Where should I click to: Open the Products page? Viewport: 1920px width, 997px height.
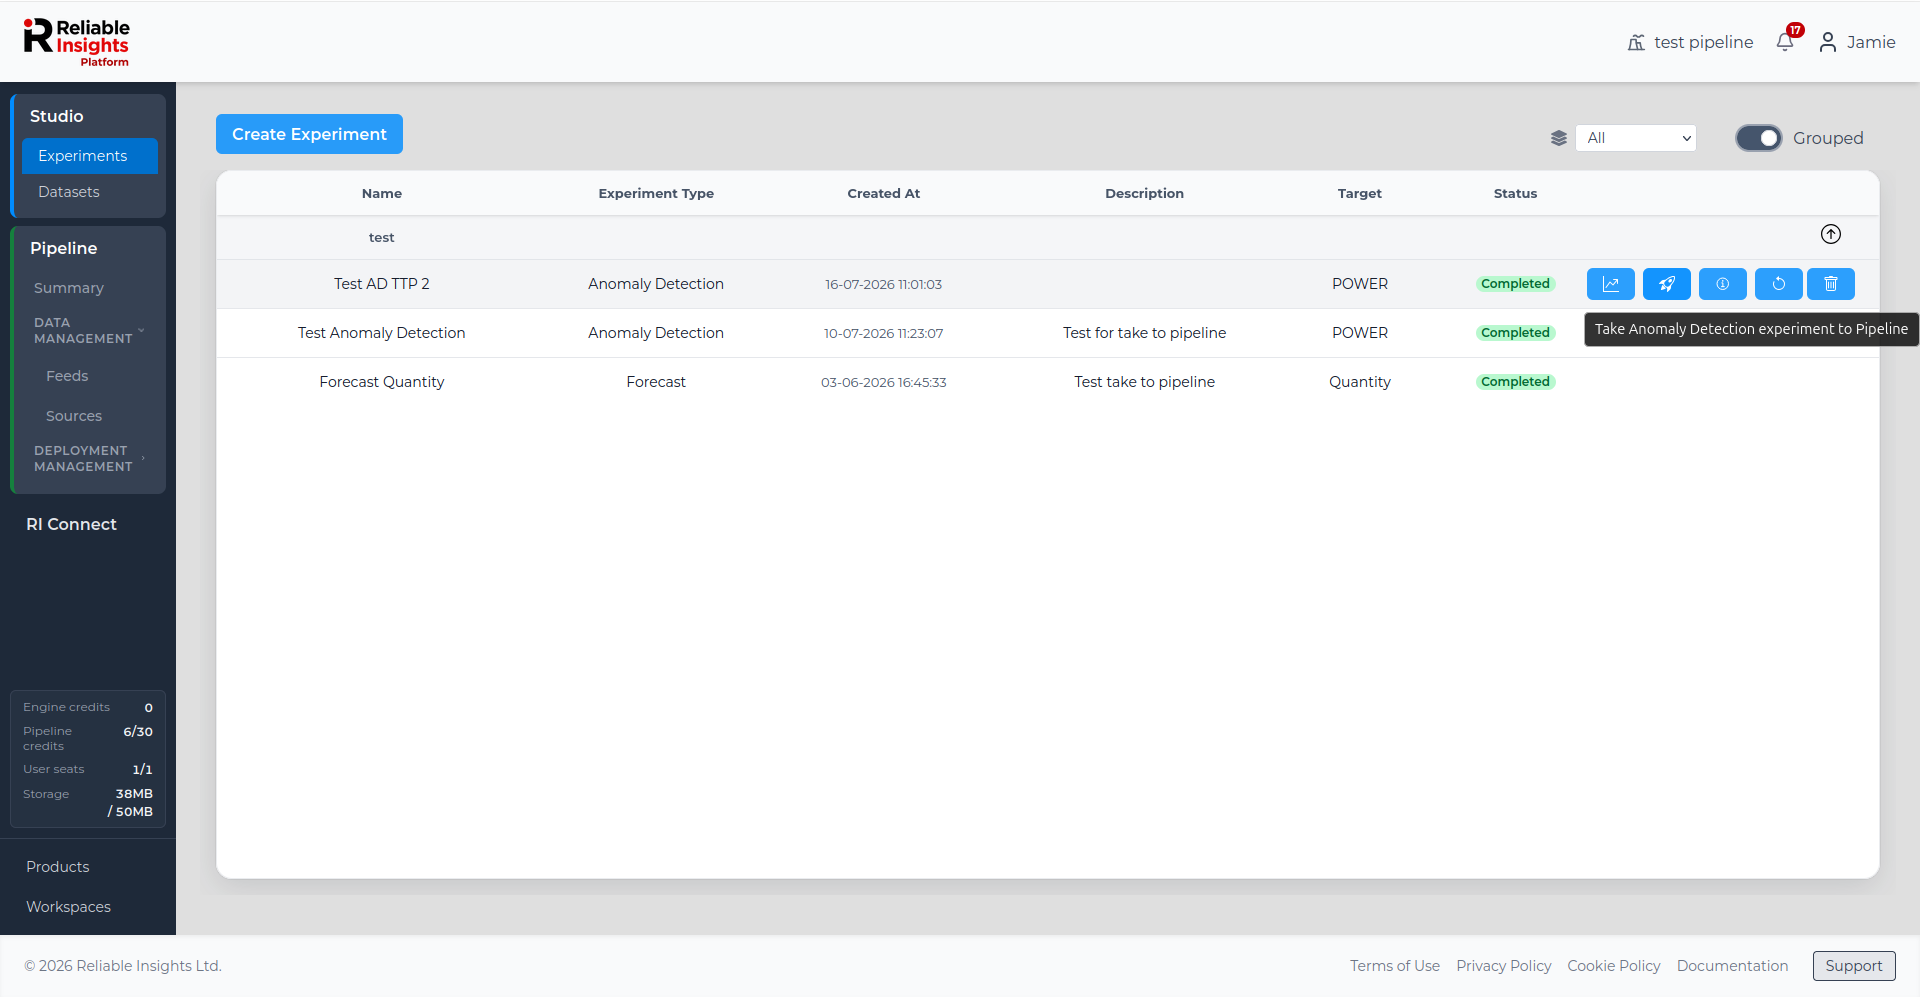coord(58,867)
